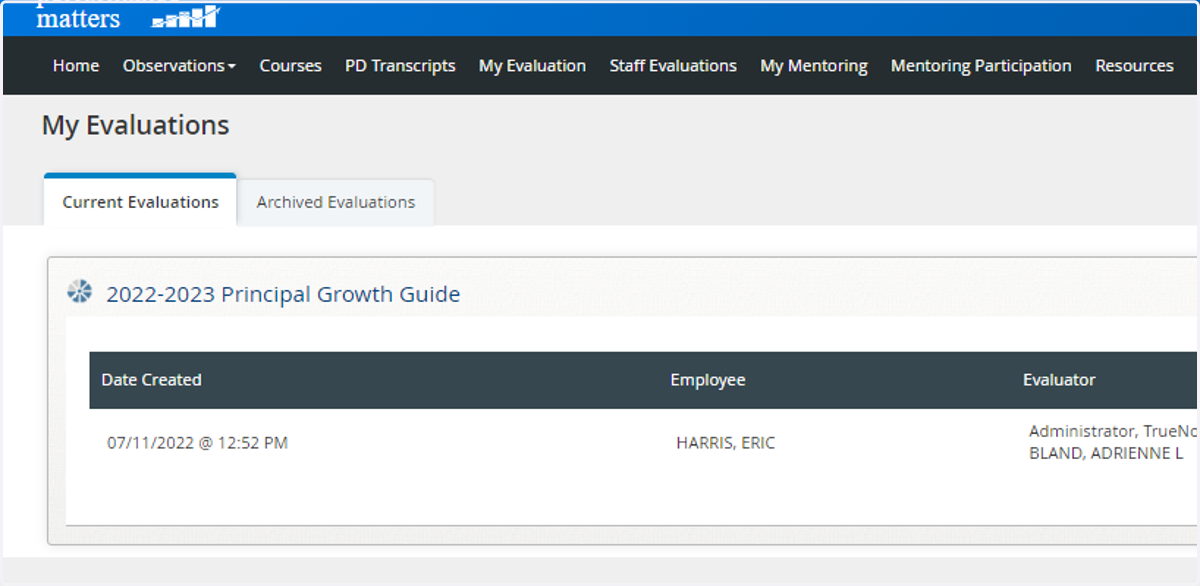Open the Resources menu item
The image size is (1200, 586).
coord(1134,66)
